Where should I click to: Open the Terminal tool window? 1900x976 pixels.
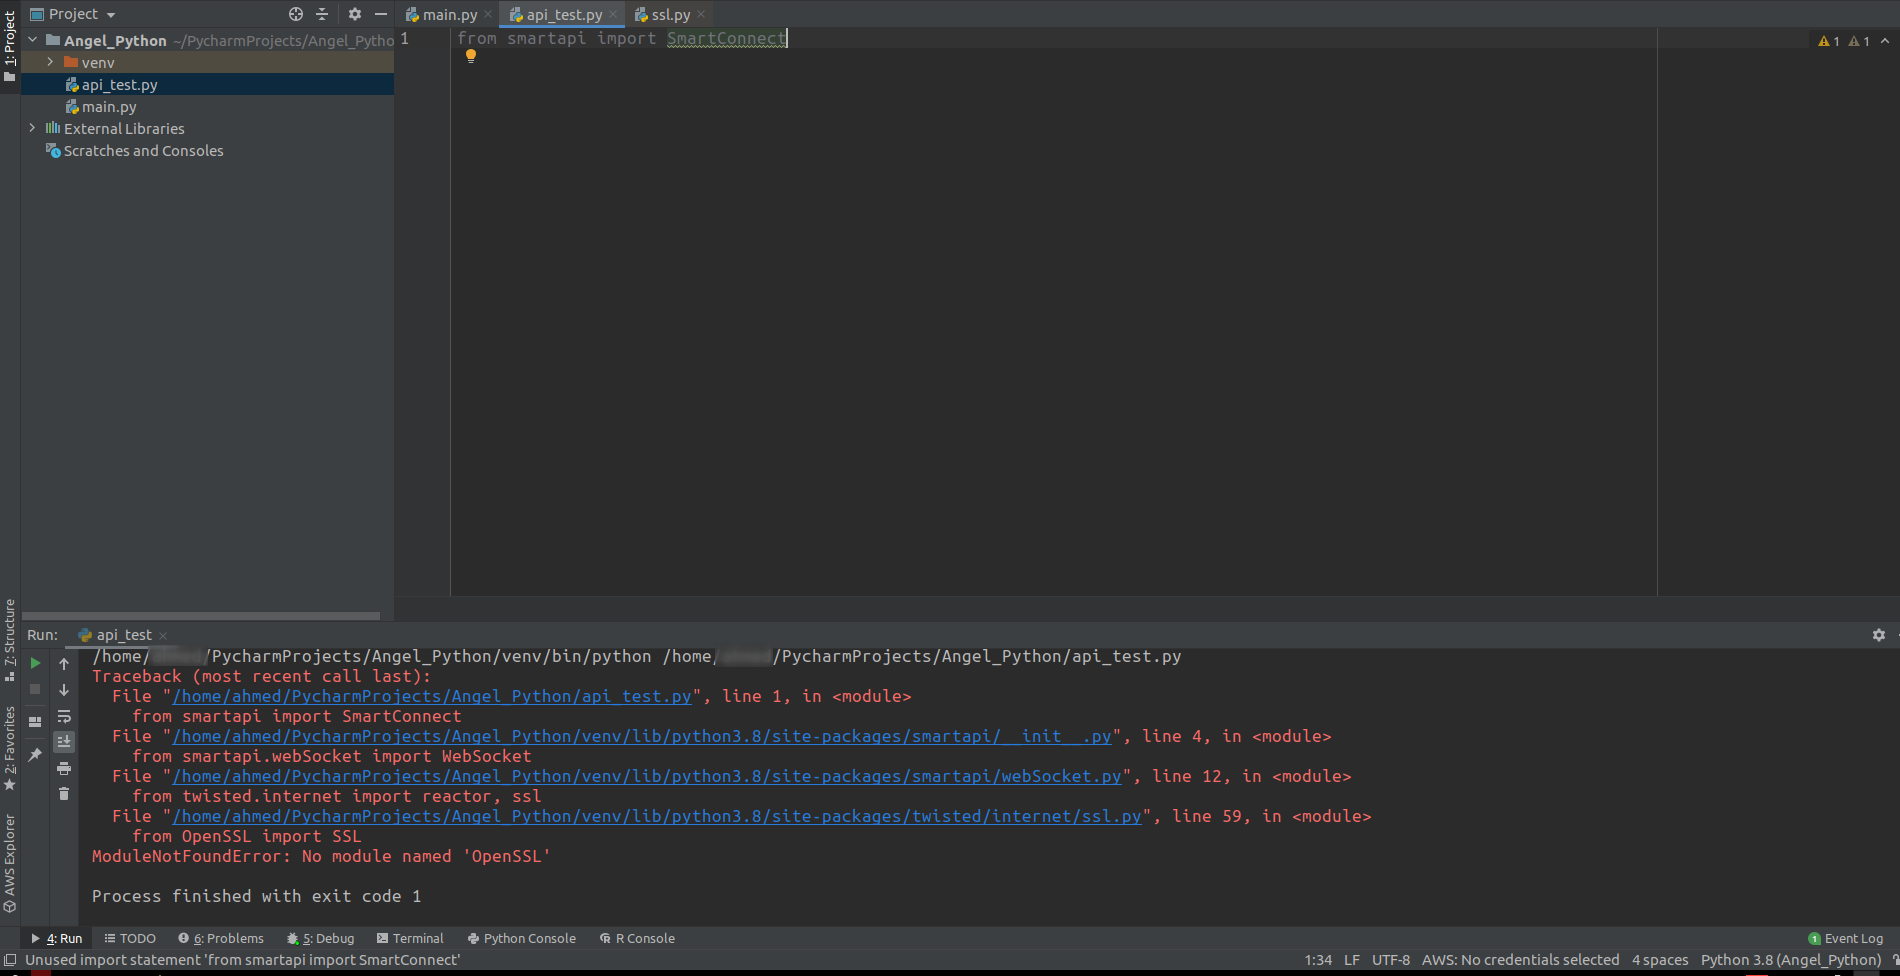coord(410,938)
